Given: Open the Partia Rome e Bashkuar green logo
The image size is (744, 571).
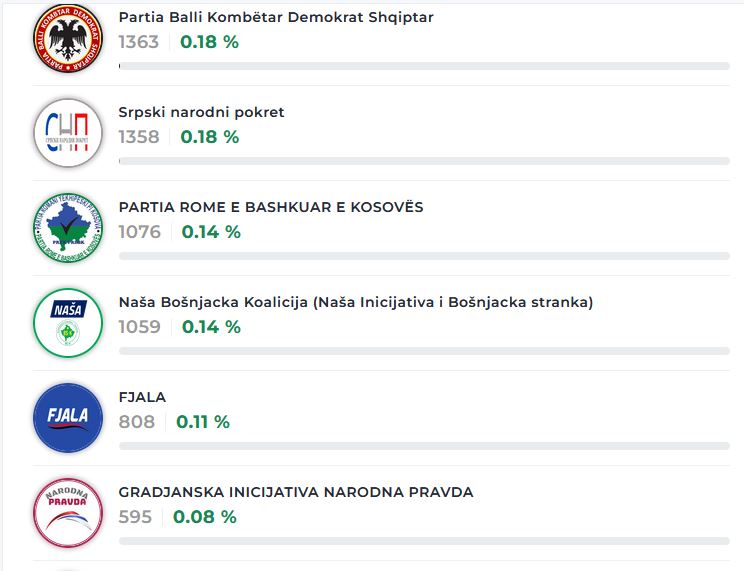Looking at the screenshot, I should [68, 228].
